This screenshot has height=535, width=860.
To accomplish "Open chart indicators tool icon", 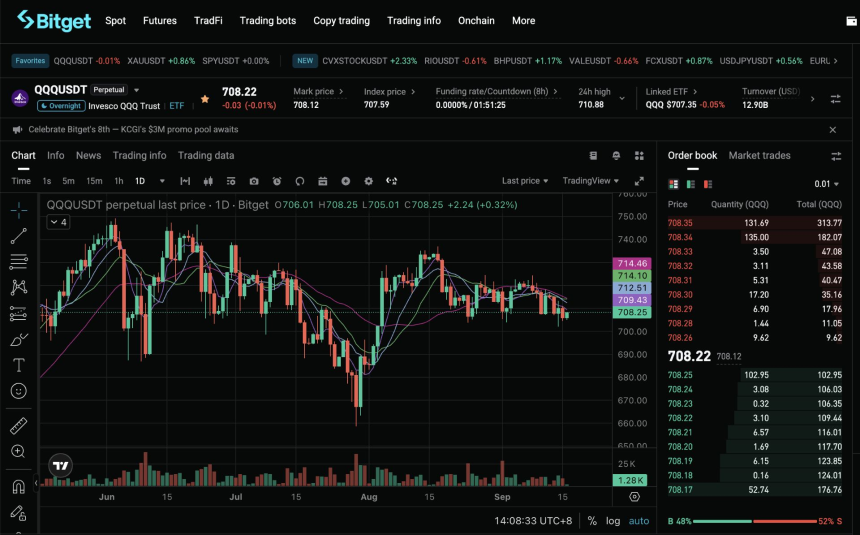I will pos(185,181).
